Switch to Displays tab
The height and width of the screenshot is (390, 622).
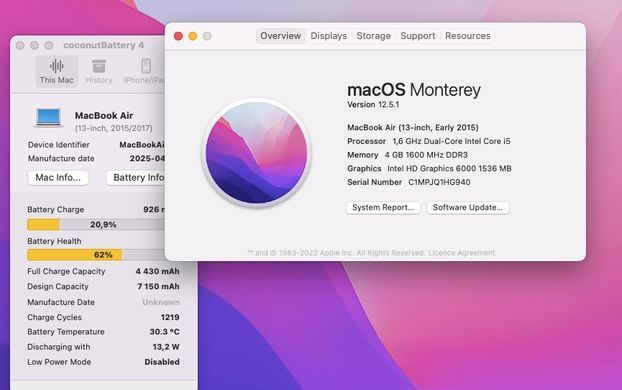click(328, 36)
